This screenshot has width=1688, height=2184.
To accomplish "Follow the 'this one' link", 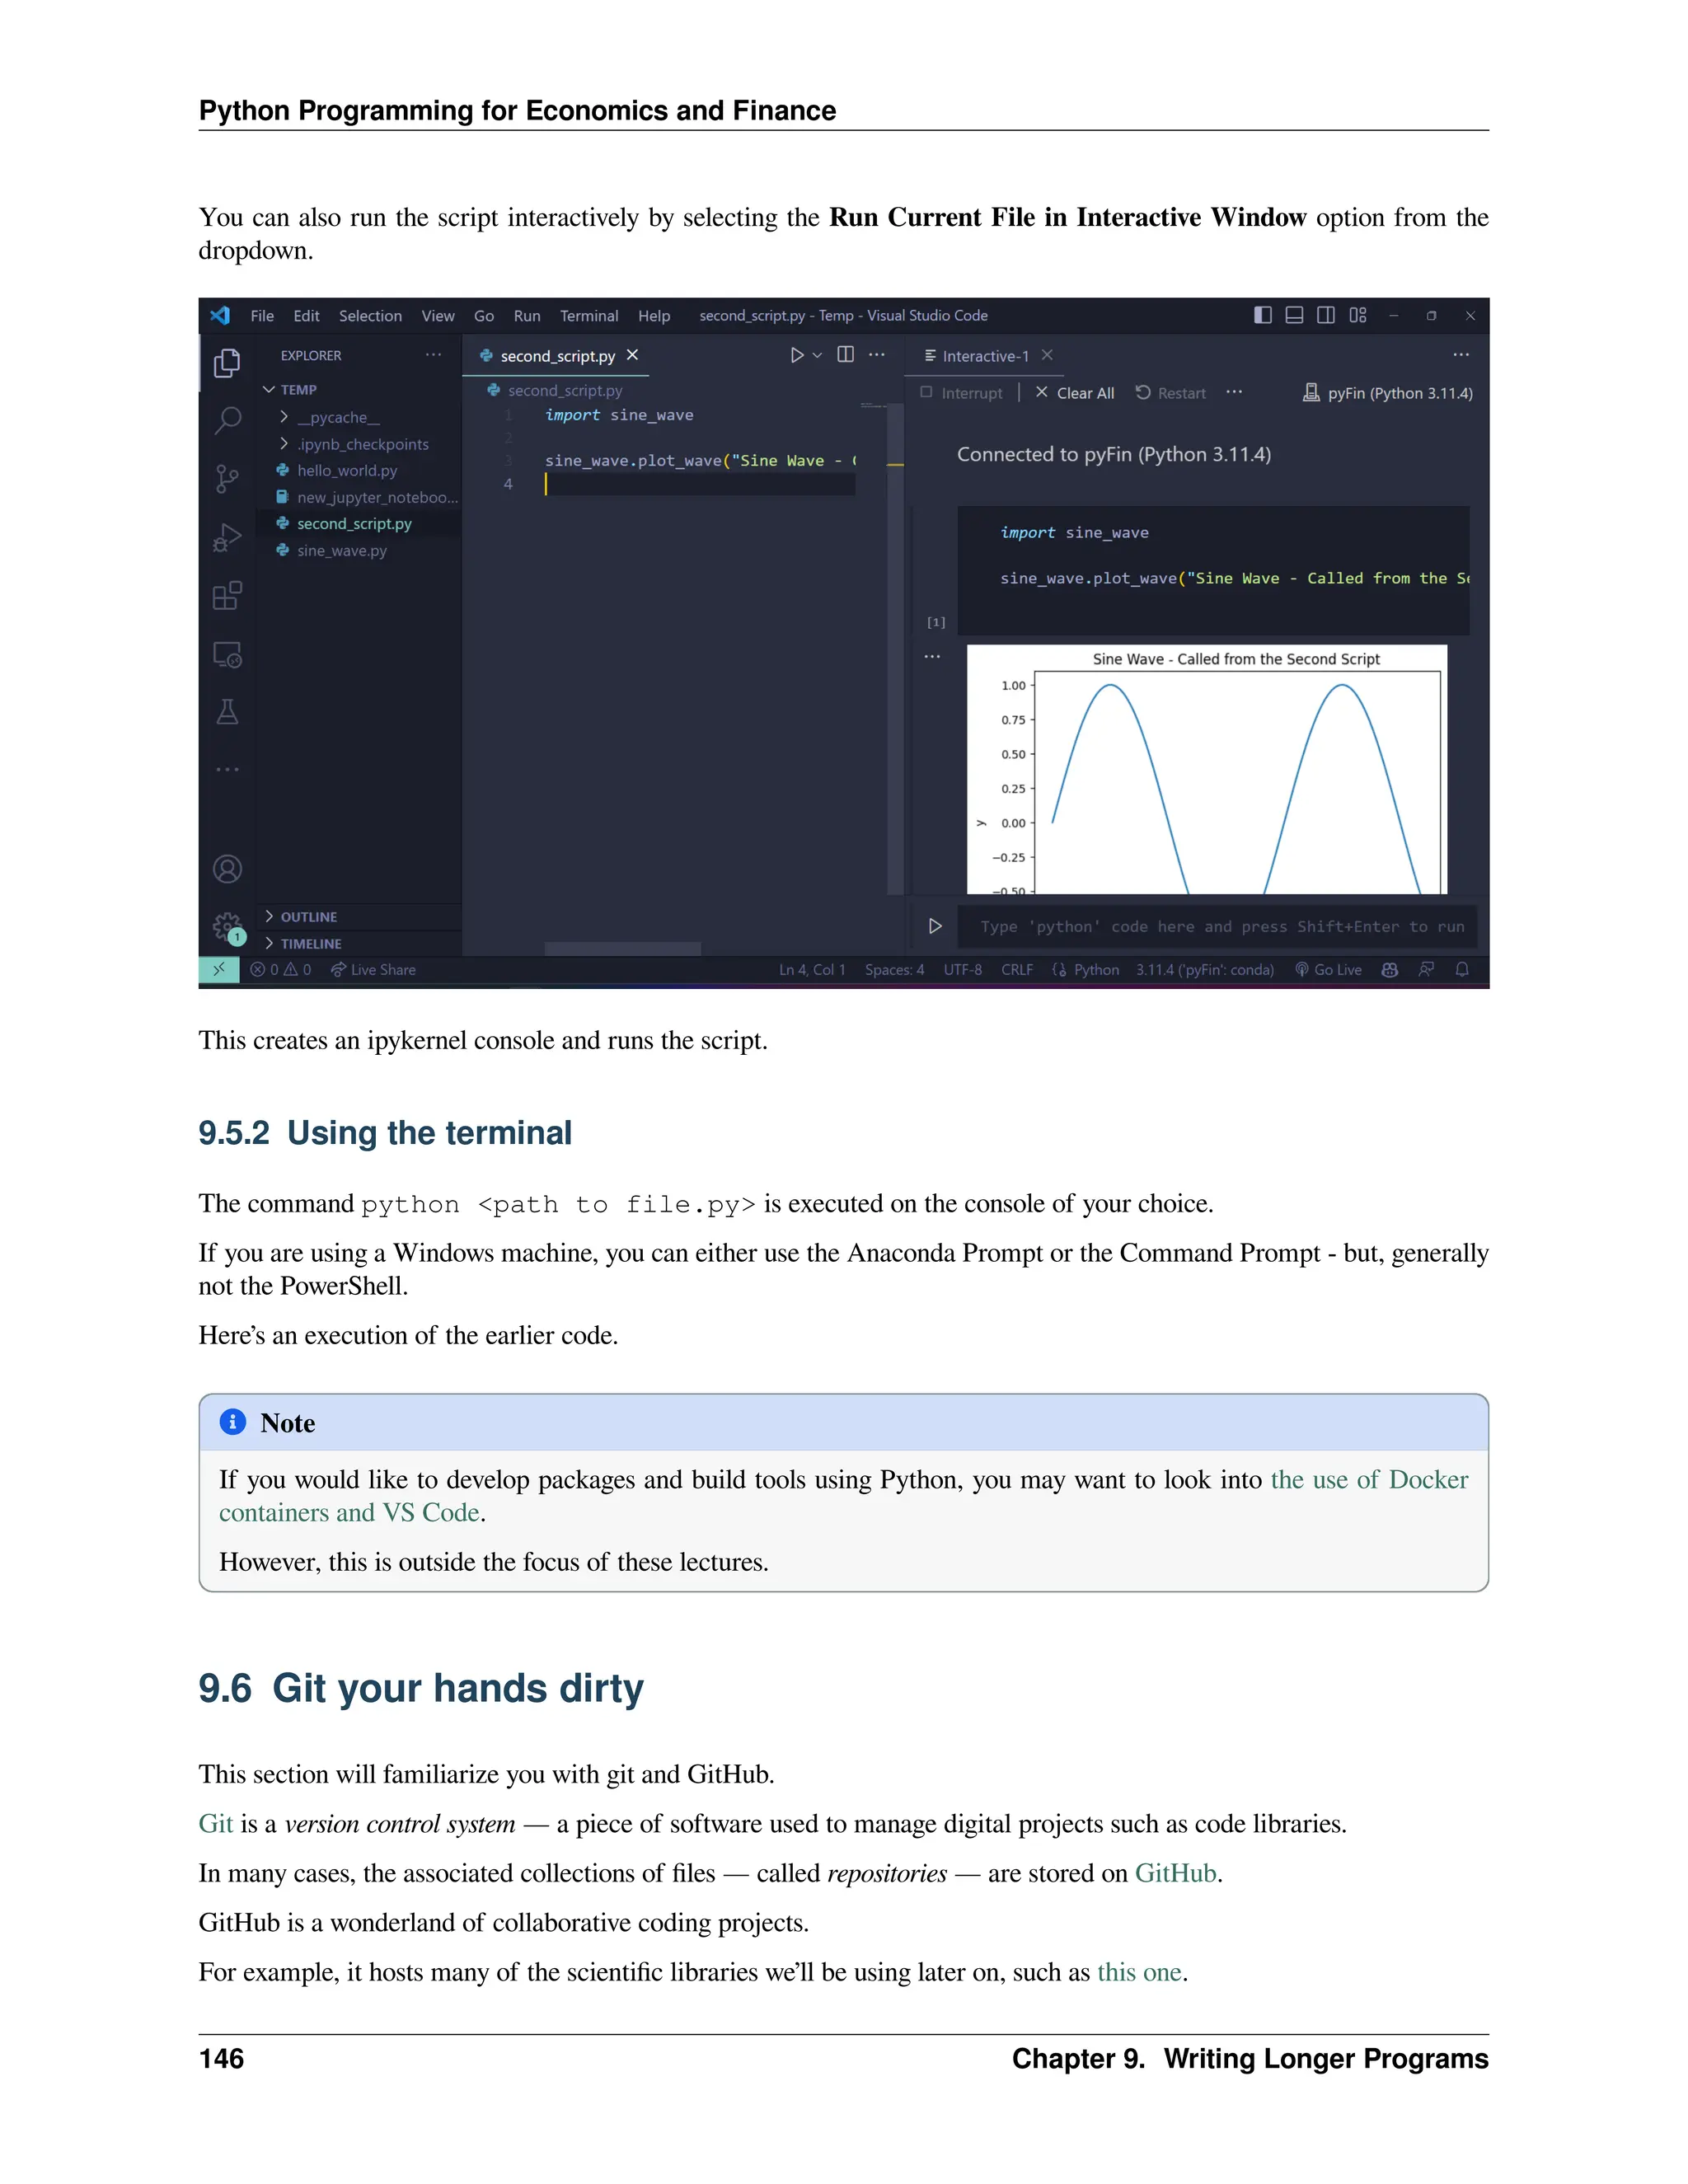I will (1139, 1972).
